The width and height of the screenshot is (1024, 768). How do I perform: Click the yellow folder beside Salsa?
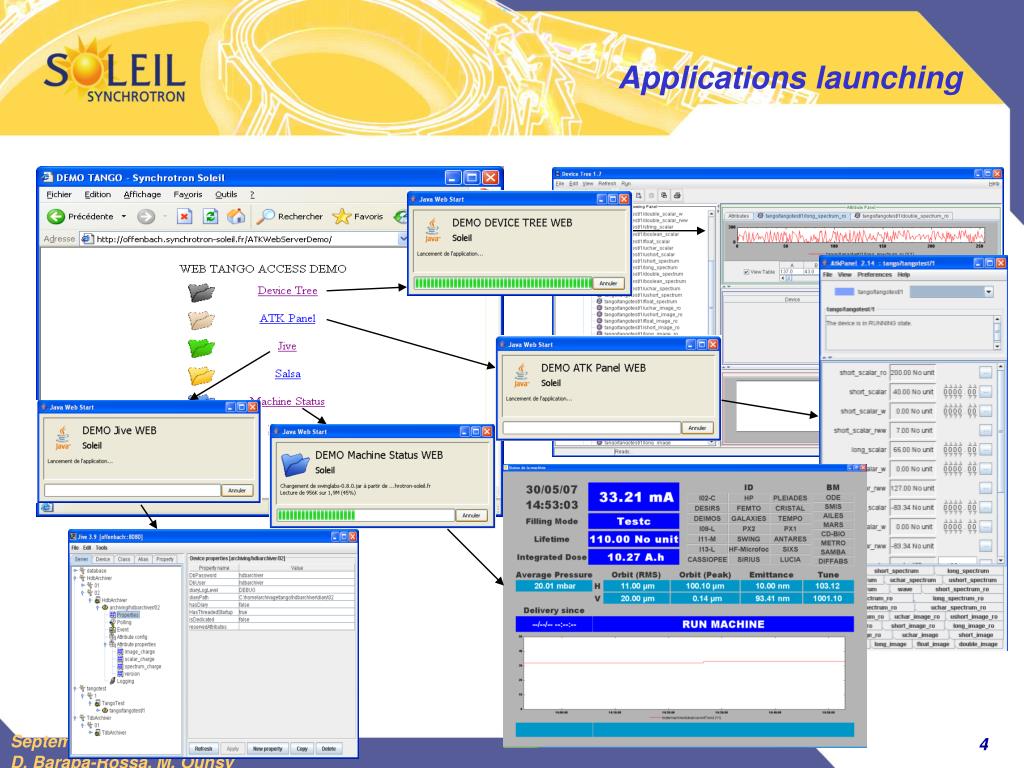[201, 375]
